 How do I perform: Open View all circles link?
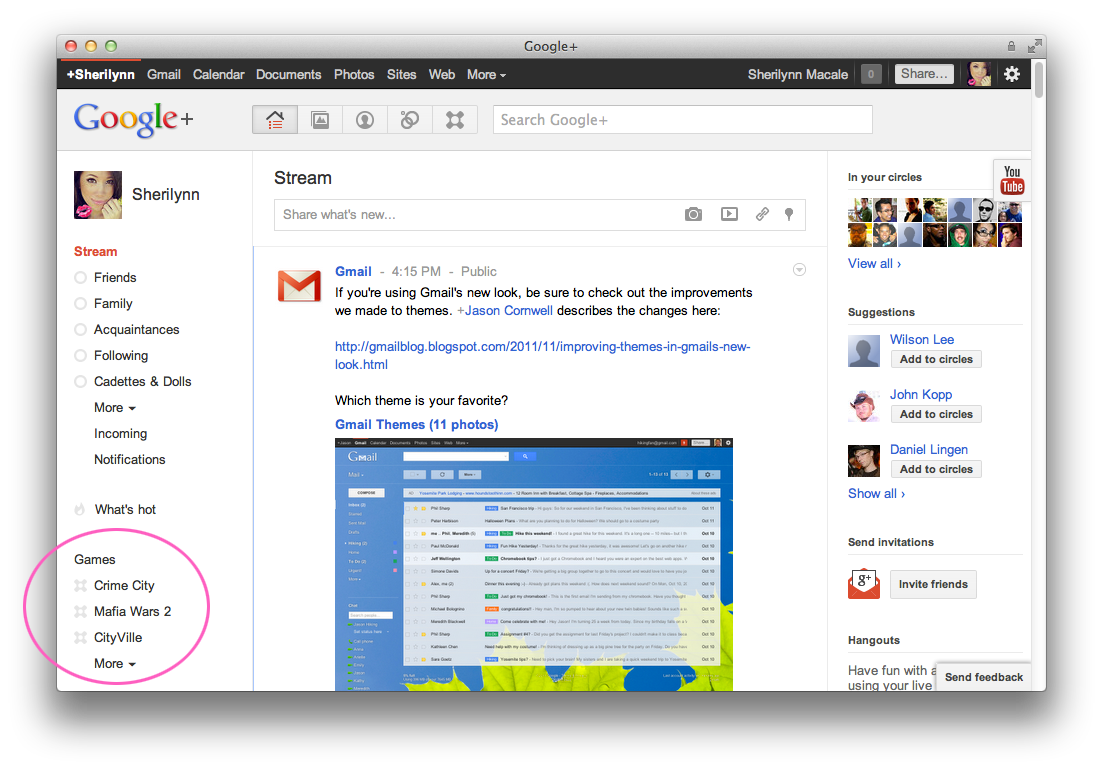[x=874, y=264]
